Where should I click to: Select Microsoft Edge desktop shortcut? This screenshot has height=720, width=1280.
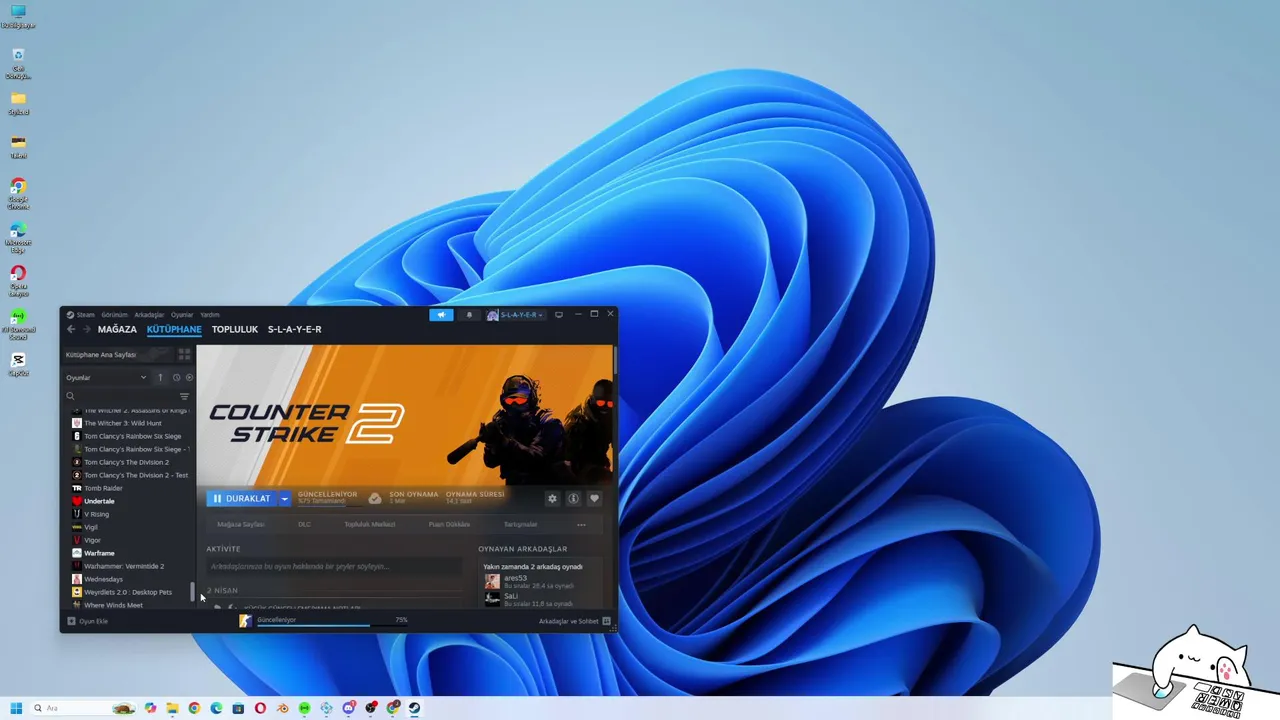coord(18,235)
